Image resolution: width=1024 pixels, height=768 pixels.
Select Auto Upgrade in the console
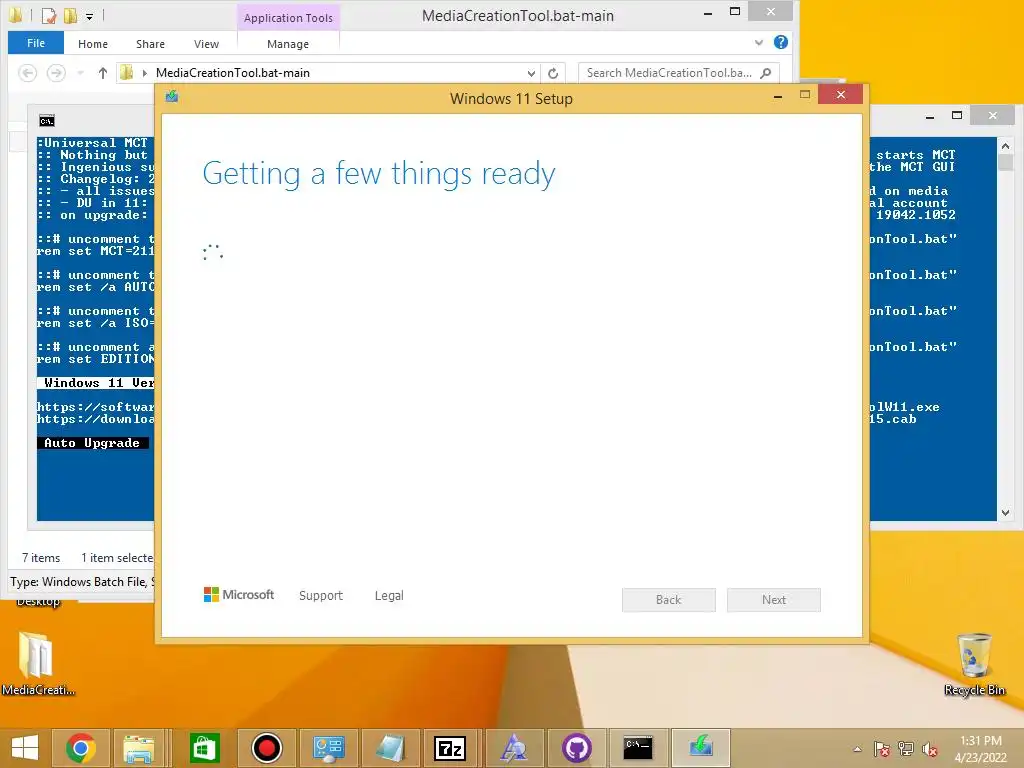[x=92, y=443]
